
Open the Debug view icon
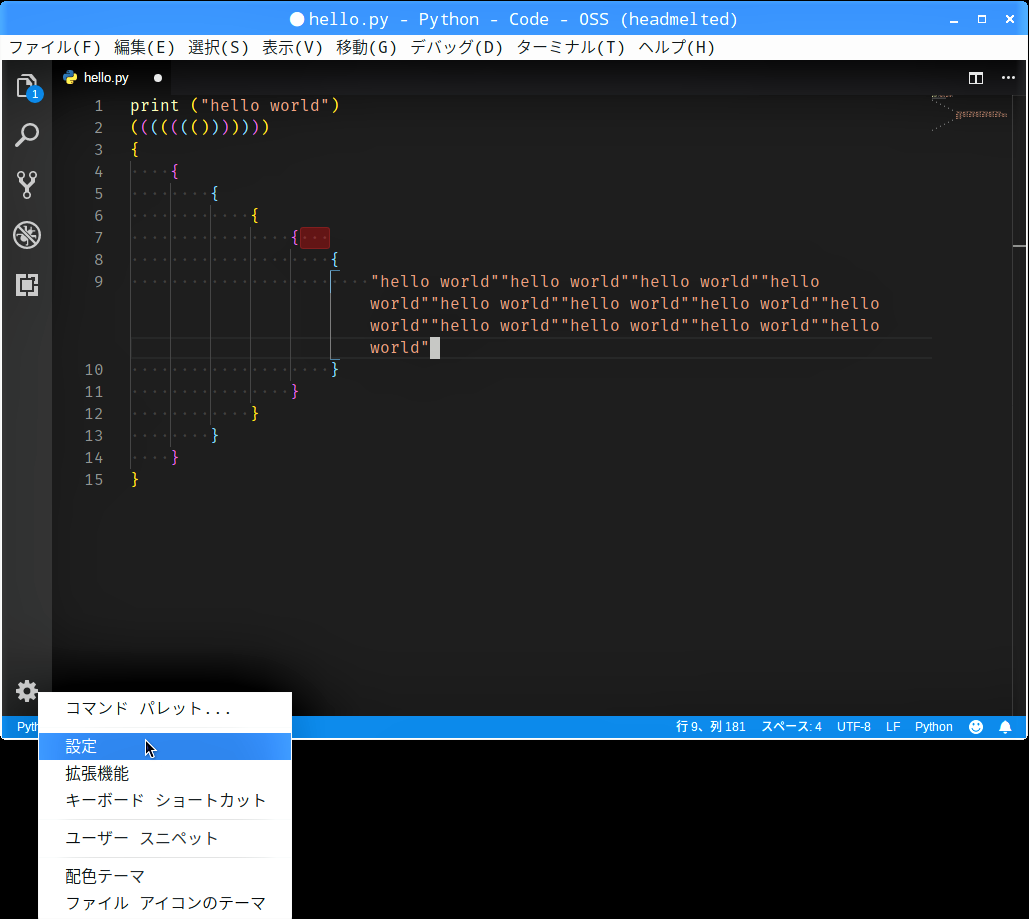[x=27, y=235]
